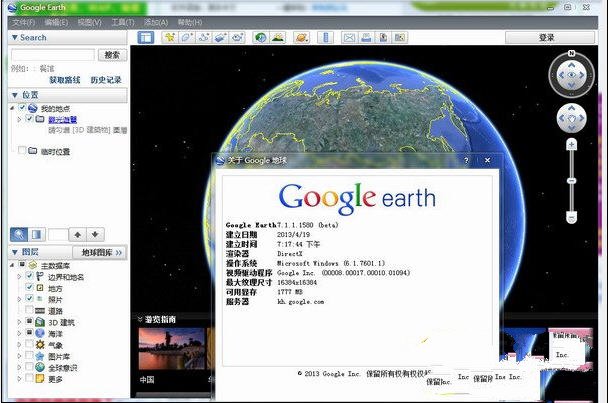The width and height of the screenshot is (608, 403).
Task: Expand the 更多 layer node
Action: point(19,379)
